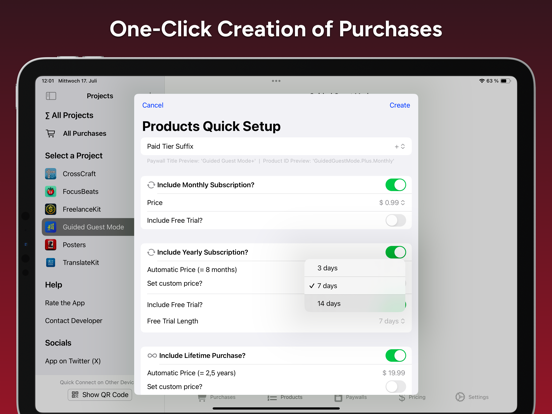Open the All Purchases cart icon
552x414 pixels.
[51, 133]
